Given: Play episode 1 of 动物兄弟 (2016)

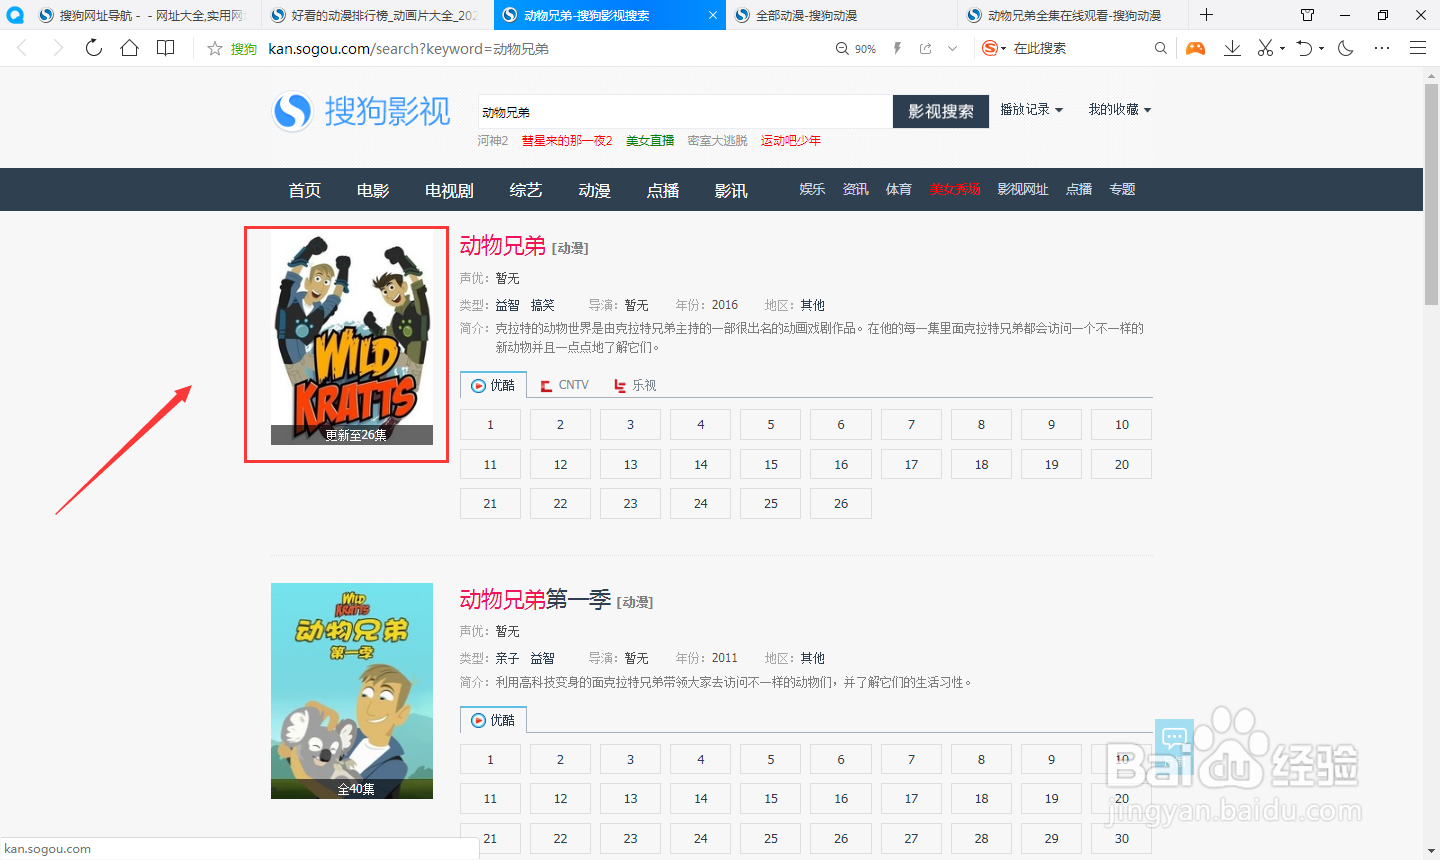Looking at the screenshot, I should point(490,425).
